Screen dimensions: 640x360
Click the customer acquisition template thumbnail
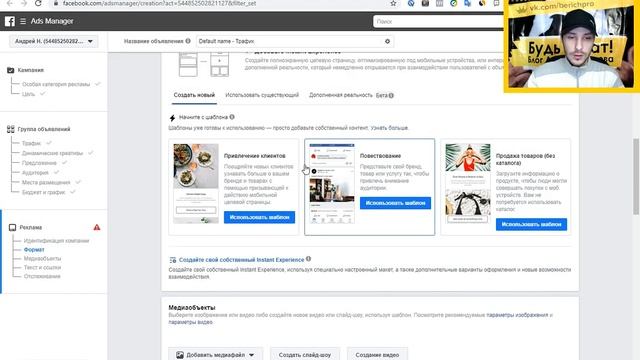(196, 183)
